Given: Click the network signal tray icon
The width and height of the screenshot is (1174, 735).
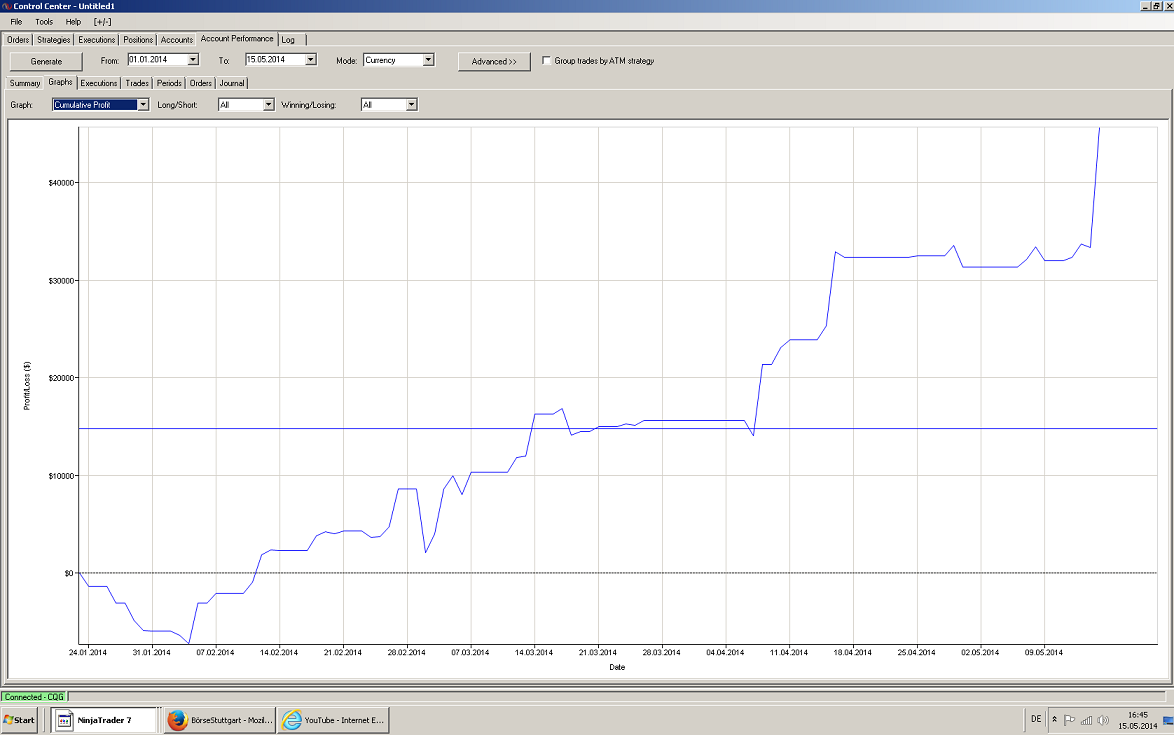Looking at the screenshot, I should (1086, 720).
